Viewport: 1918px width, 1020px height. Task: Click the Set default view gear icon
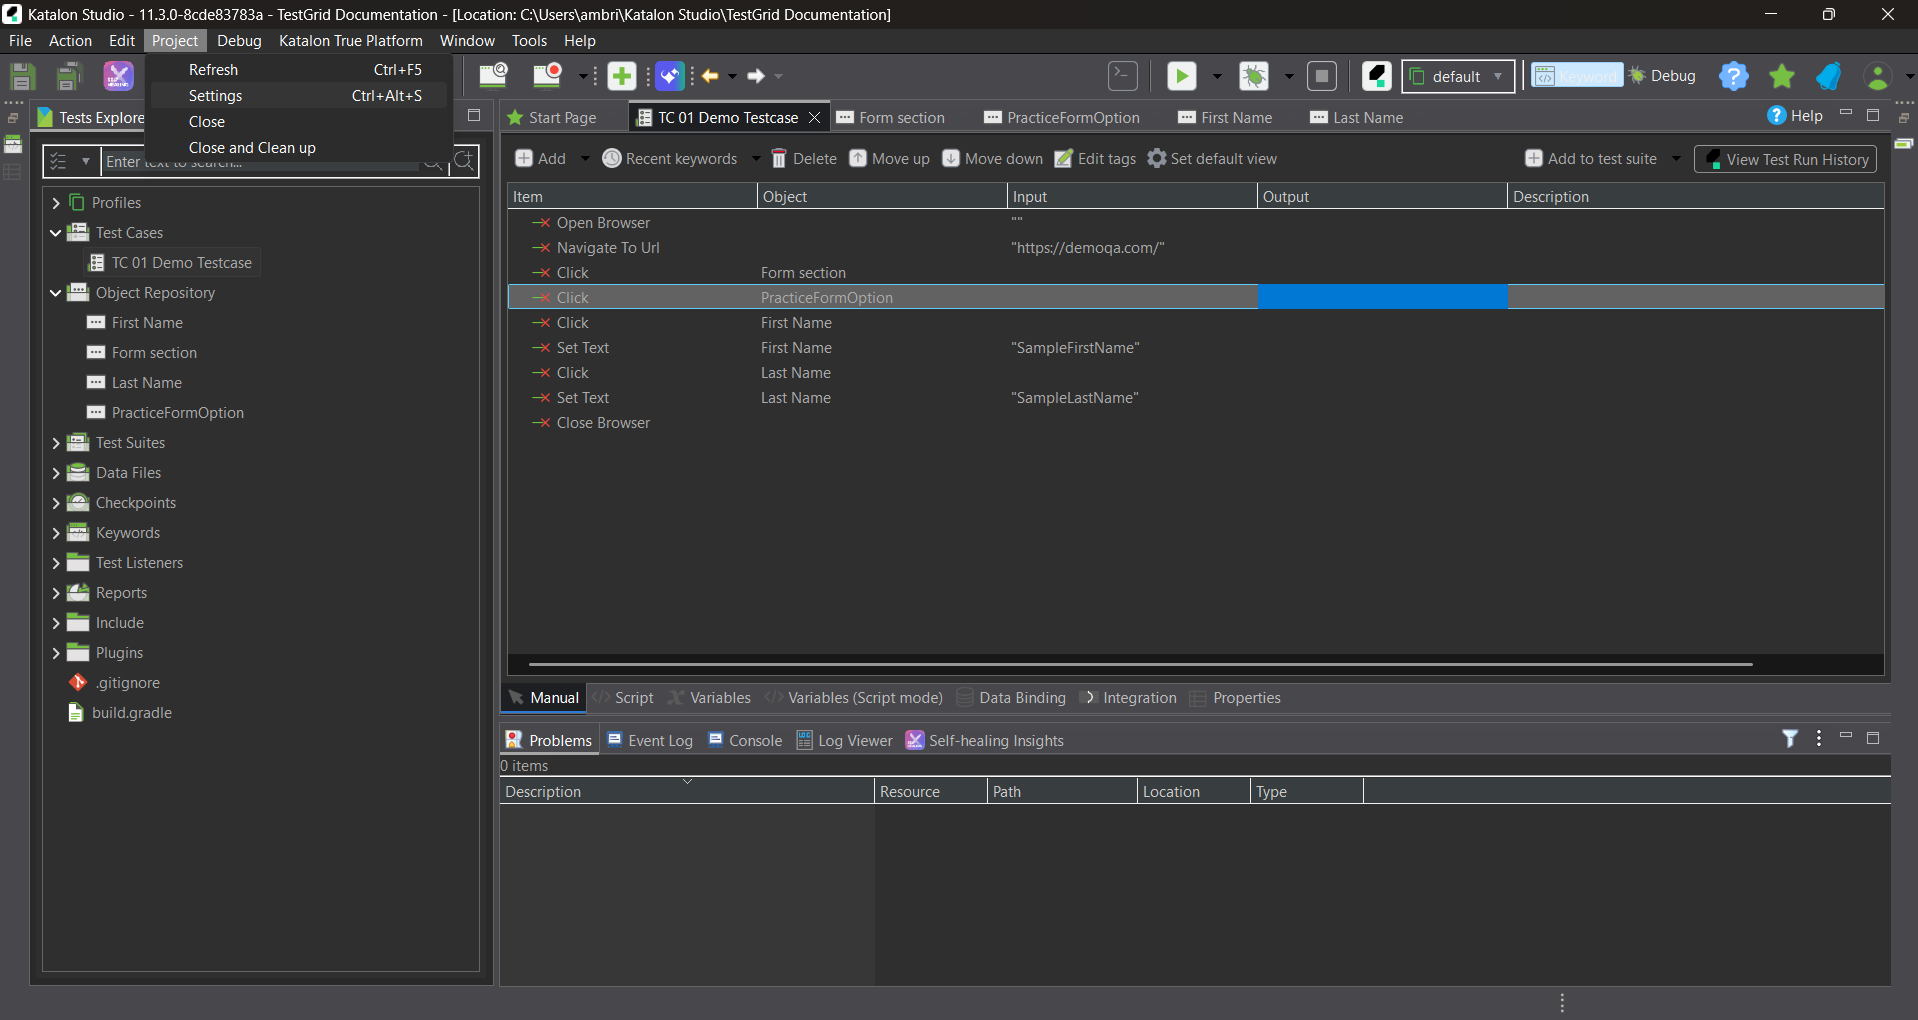tap(1157, 159)
